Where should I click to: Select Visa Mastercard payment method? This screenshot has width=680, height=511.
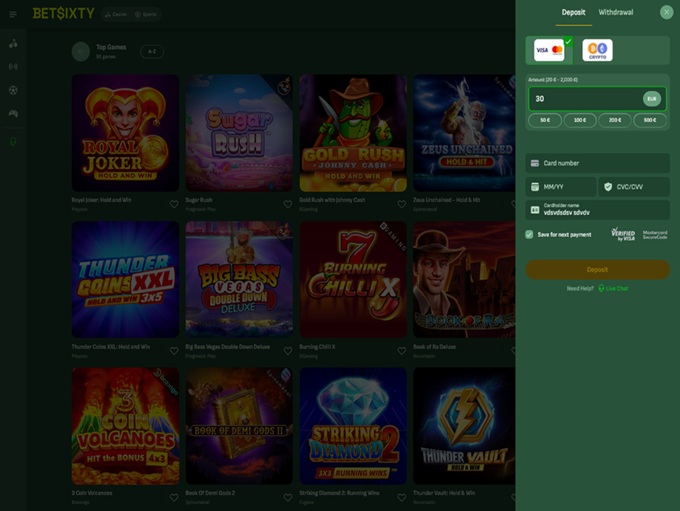click(549, 50)
